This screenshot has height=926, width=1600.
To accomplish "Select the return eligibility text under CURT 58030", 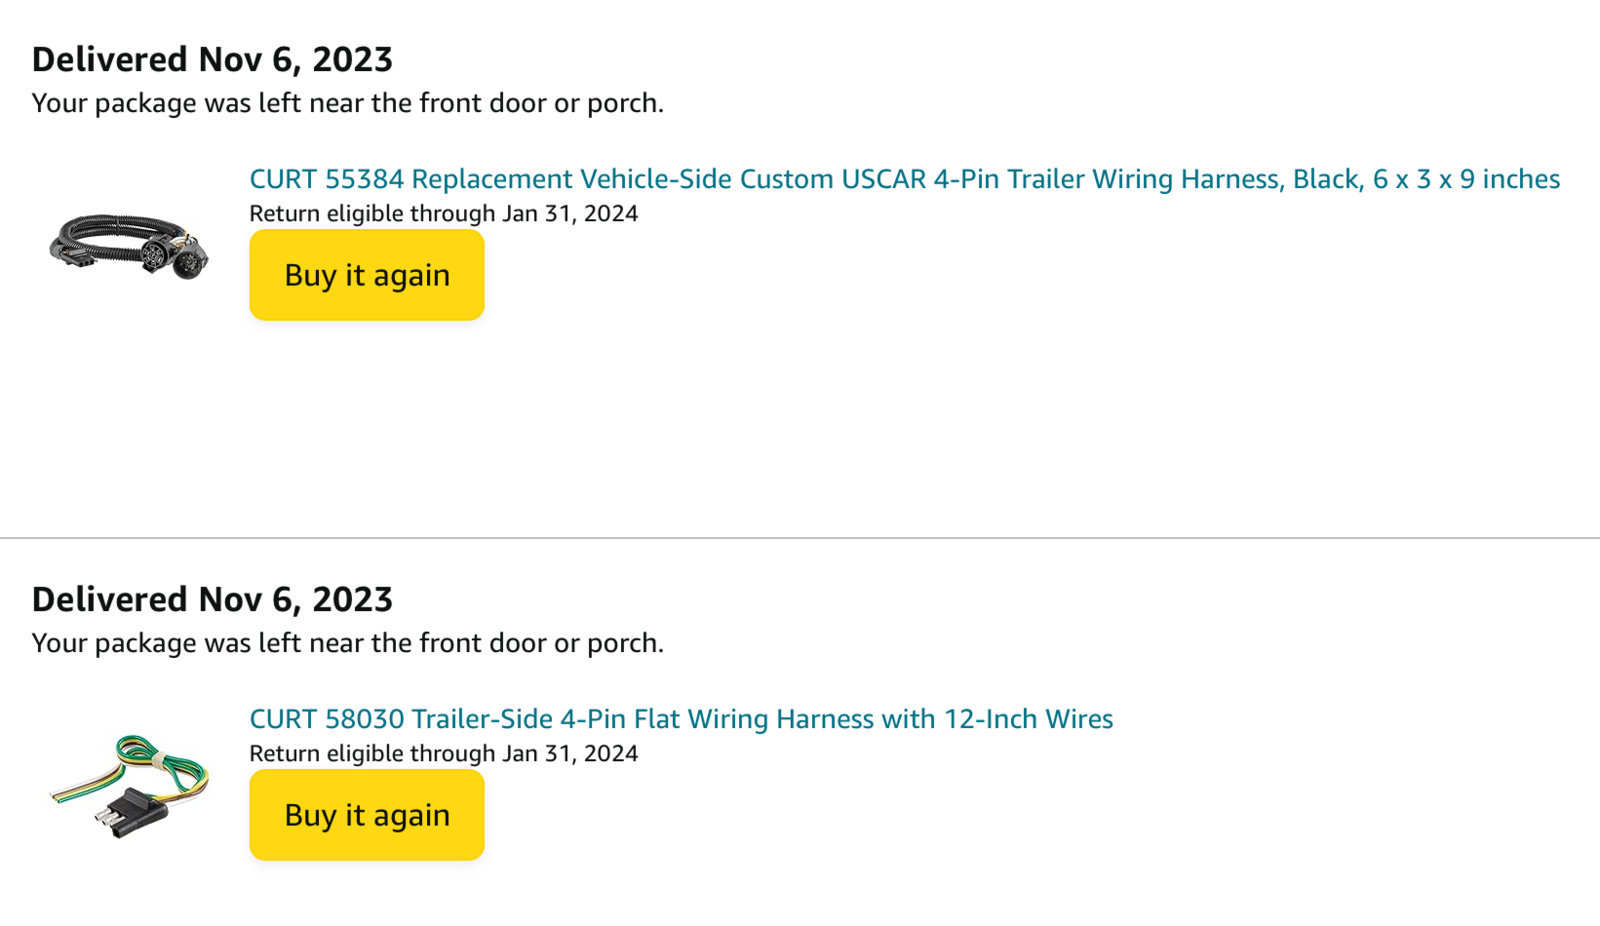I will (443, 754).
